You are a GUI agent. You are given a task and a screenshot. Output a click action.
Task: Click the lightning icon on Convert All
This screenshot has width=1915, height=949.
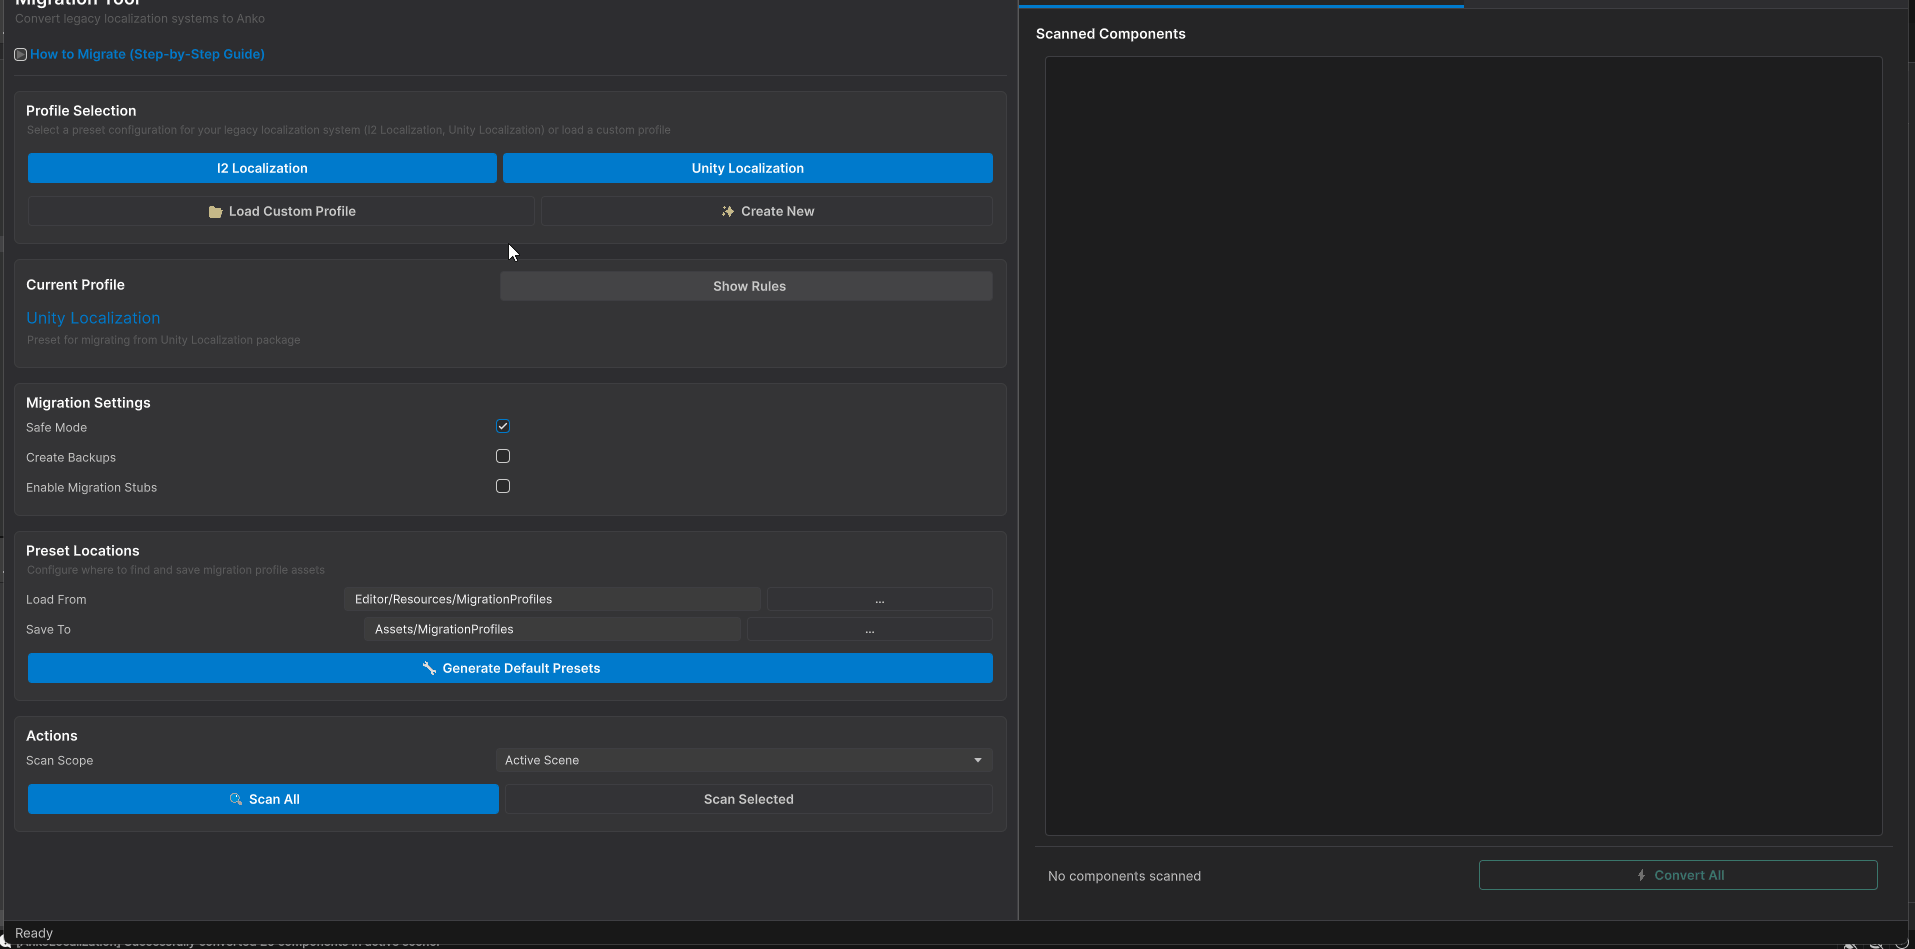pos(1640,875)
